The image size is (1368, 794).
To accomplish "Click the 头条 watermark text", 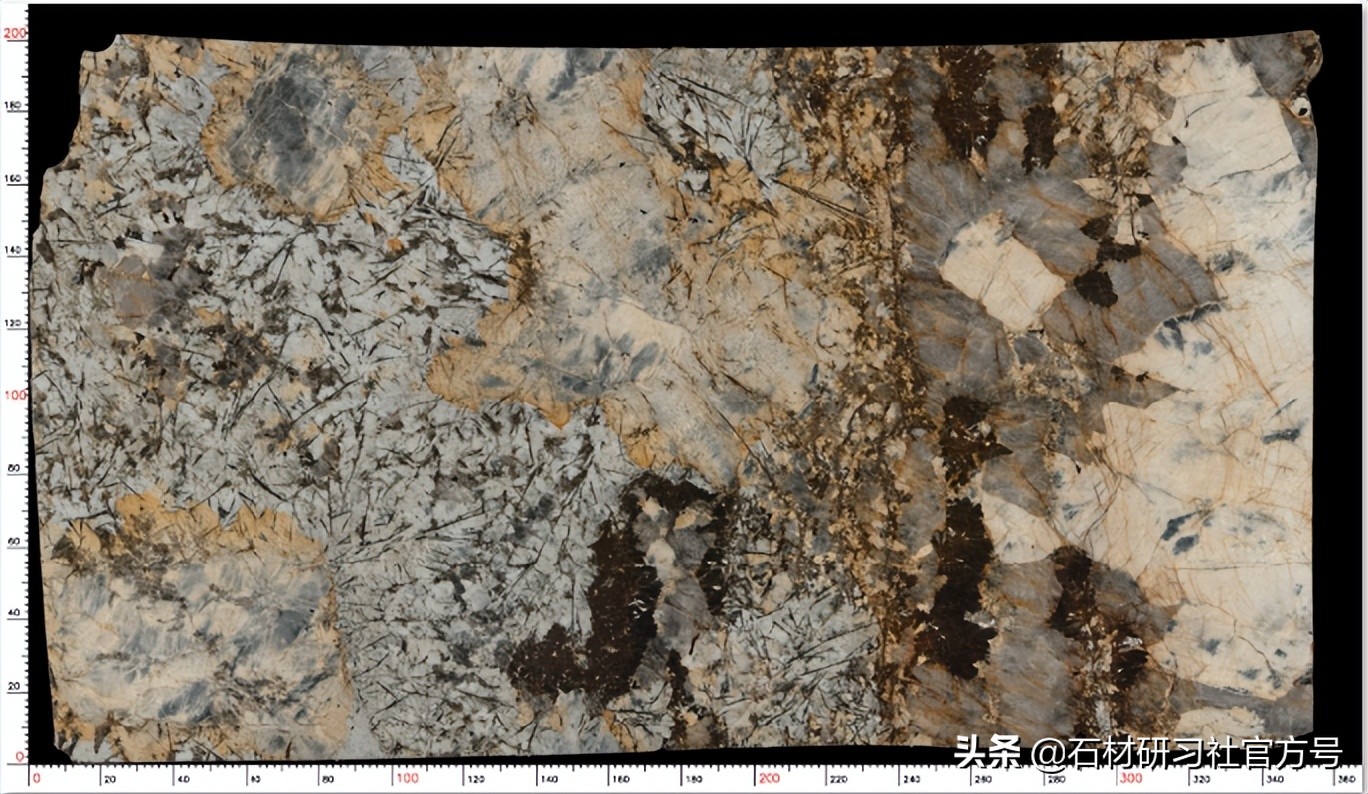I will 987,751.
